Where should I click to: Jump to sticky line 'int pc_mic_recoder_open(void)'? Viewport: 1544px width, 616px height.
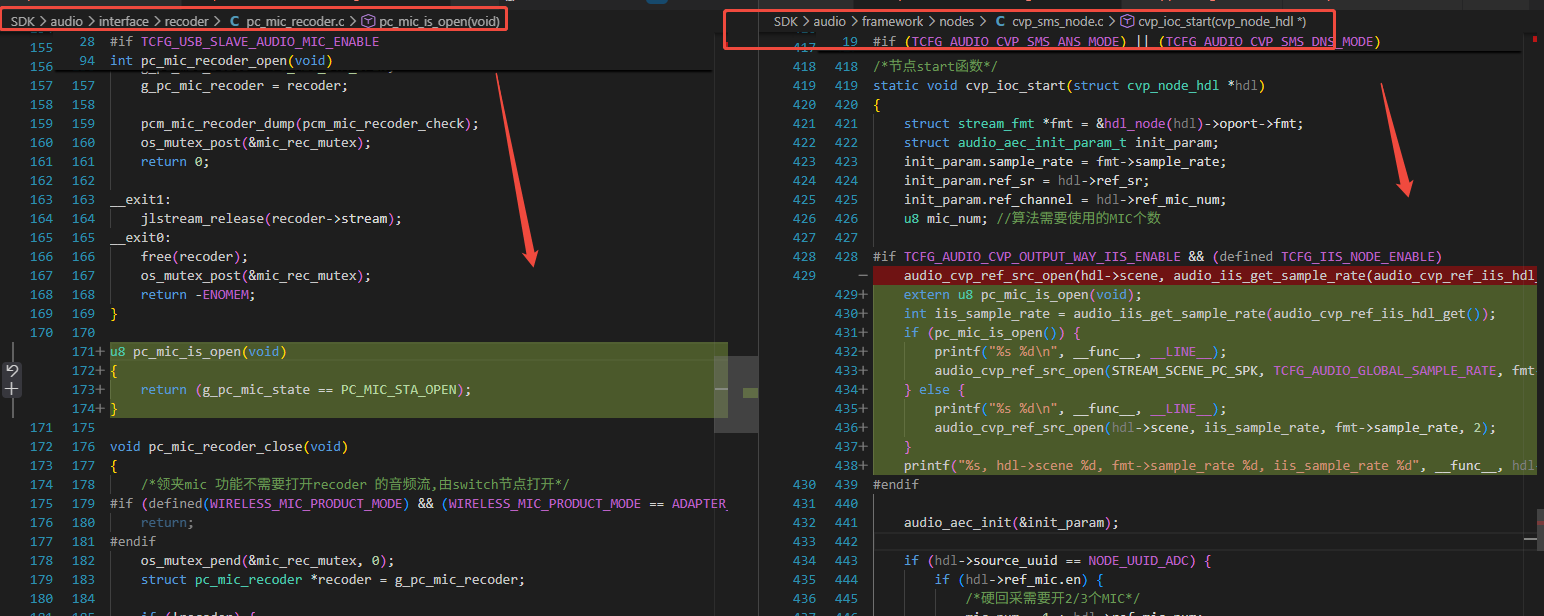(221, 60)
